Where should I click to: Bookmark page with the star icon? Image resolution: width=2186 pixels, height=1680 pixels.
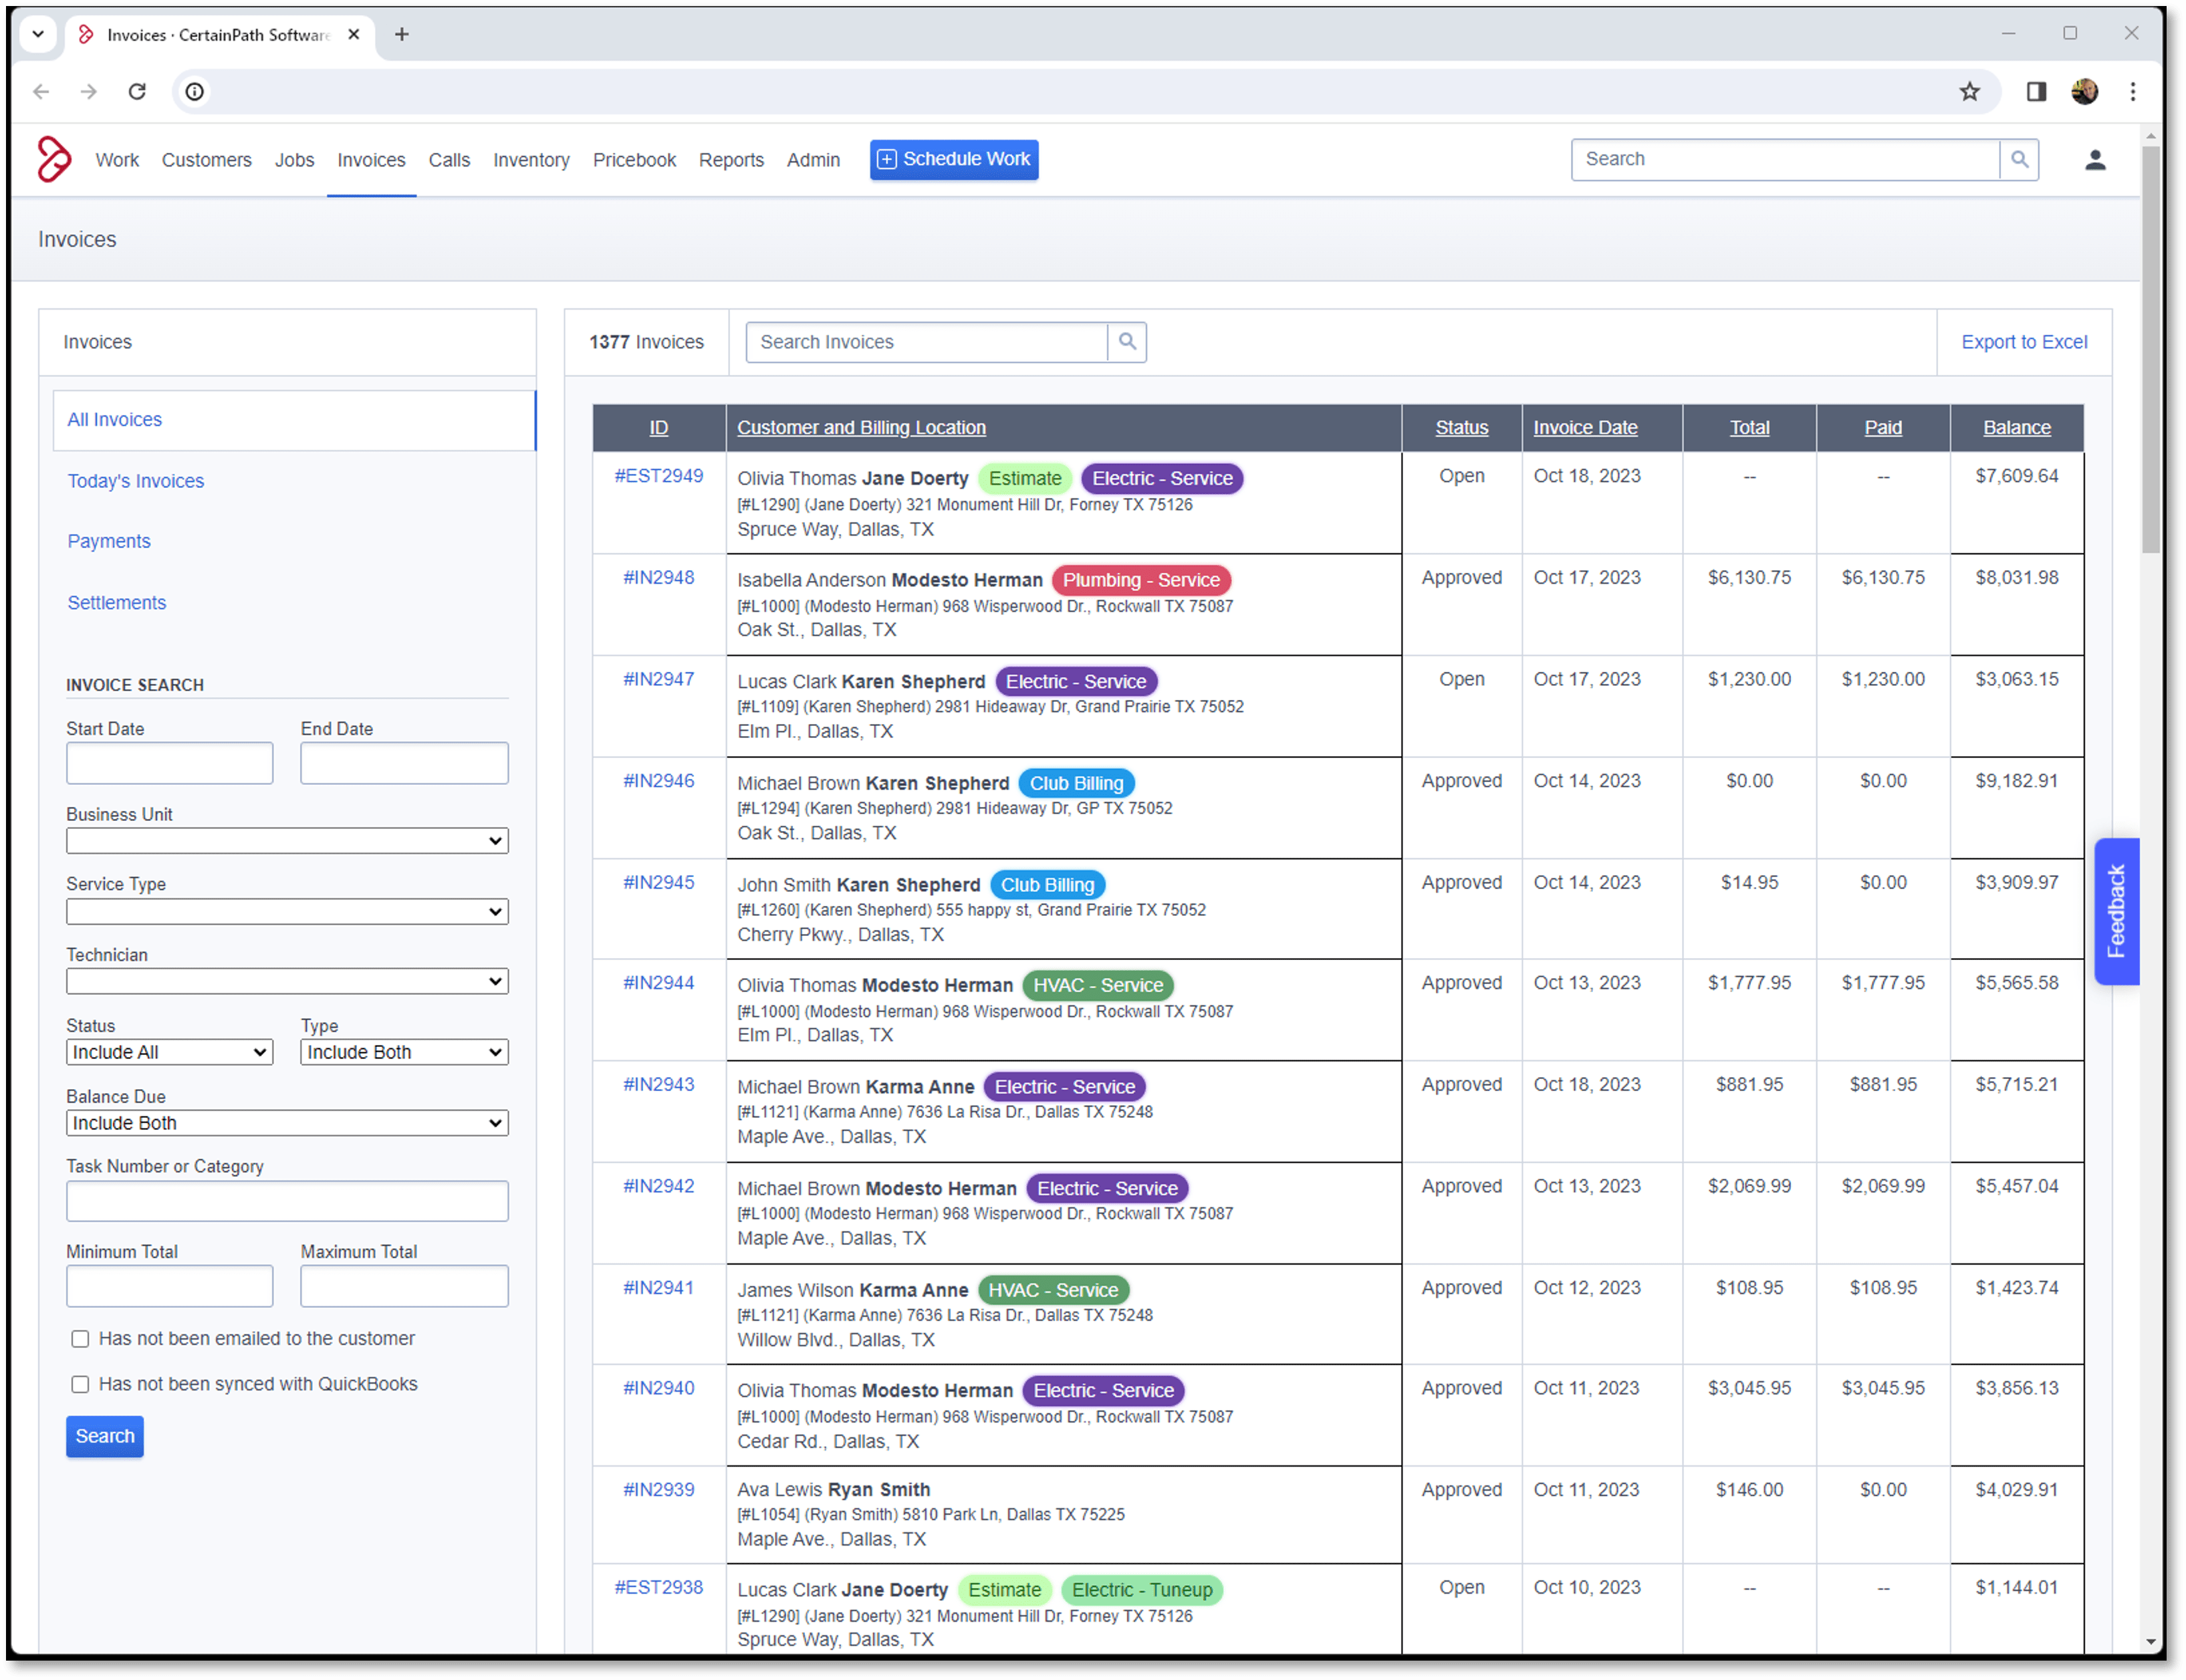[1969, 92]
